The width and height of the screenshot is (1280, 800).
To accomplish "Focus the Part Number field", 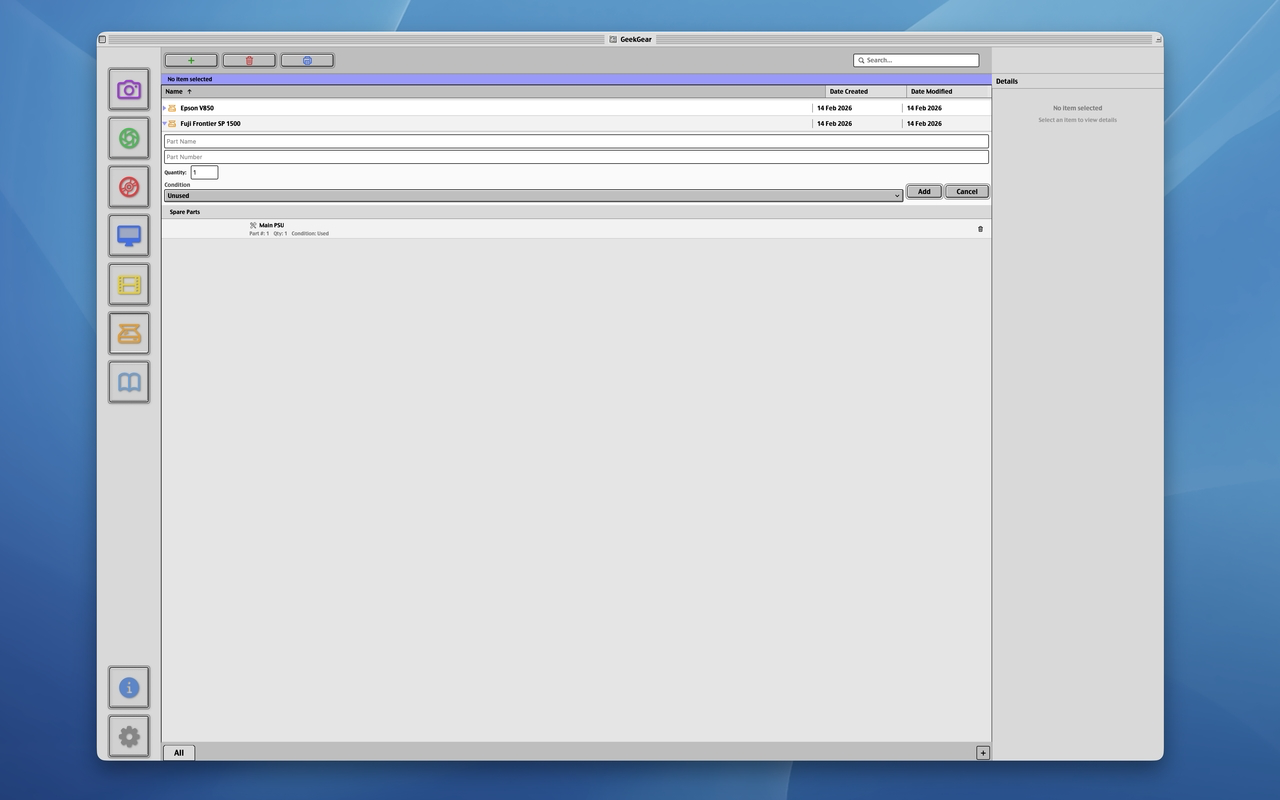I will [x=576, y=157].
